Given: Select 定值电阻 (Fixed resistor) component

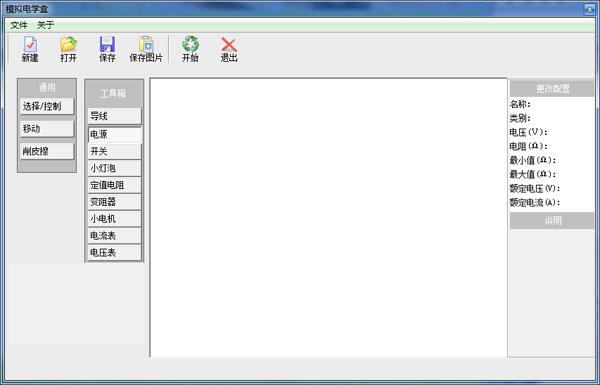Looking at the screenshot, I should pos(114,185).
